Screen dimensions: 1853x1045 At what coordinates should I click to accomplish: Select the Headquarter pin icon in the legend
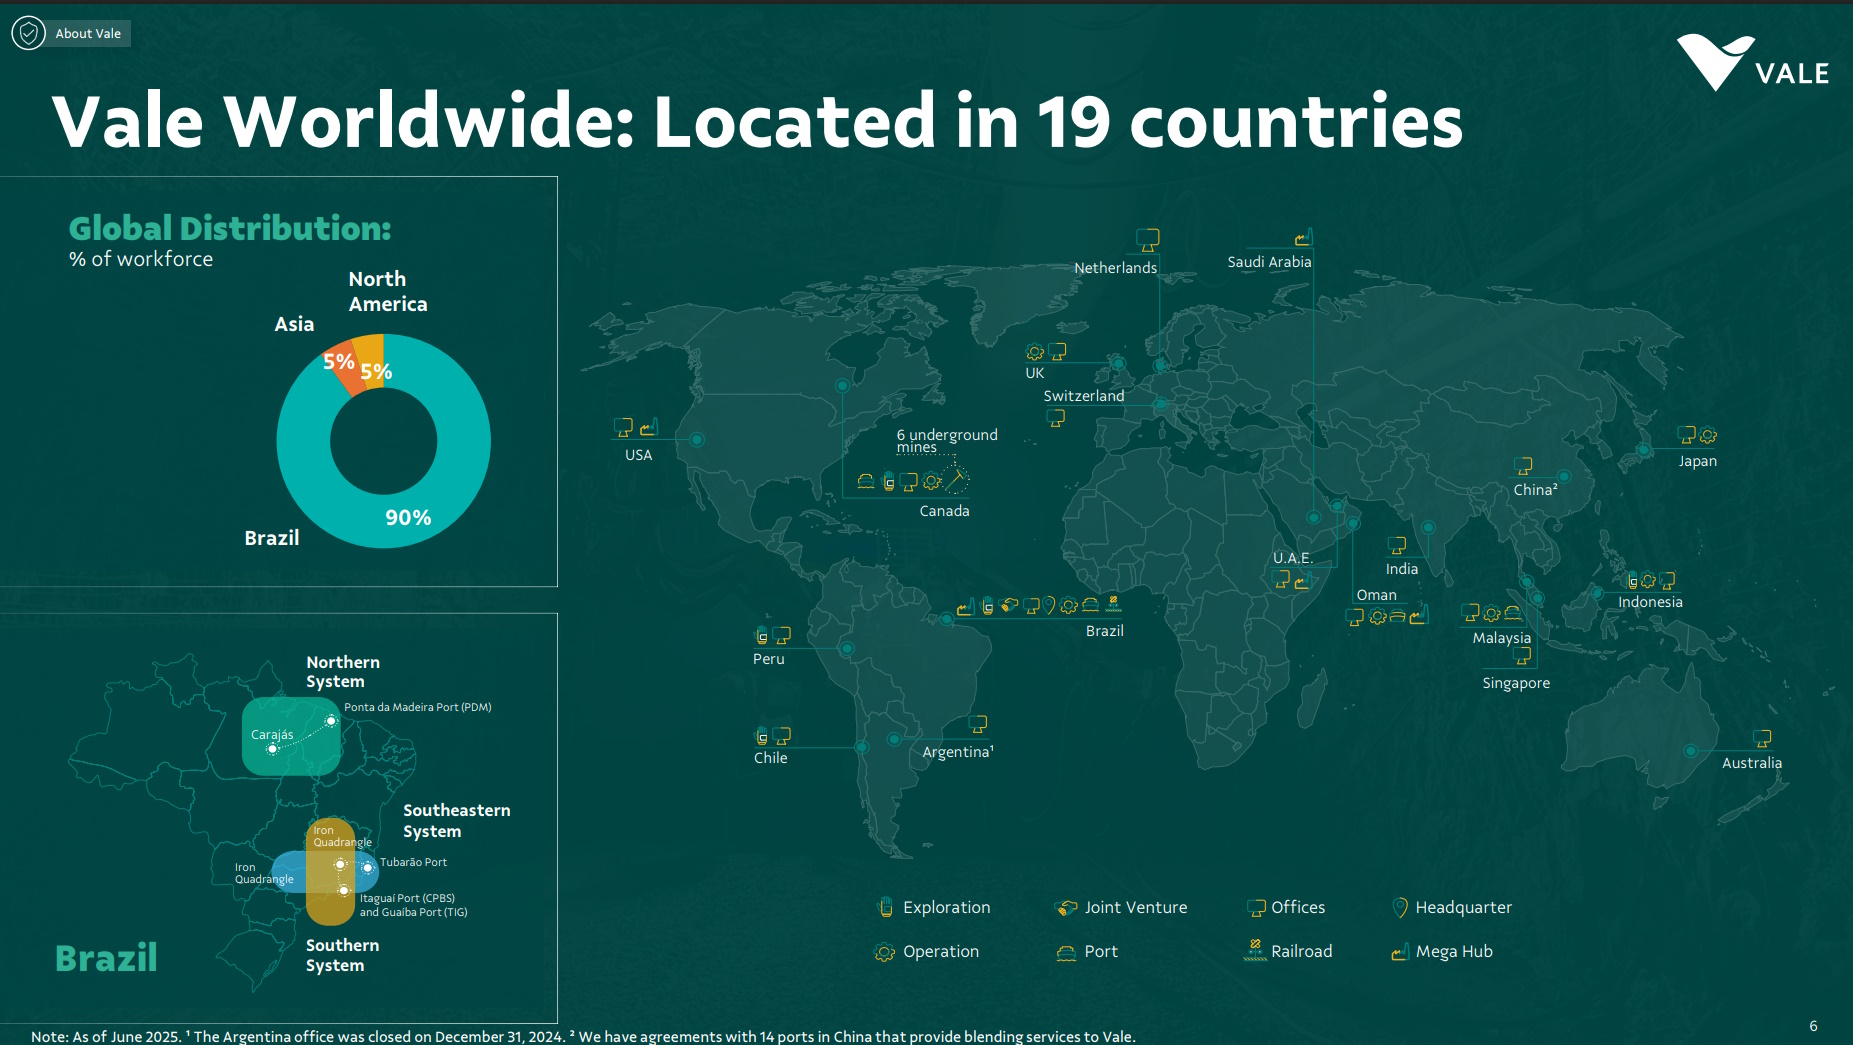pyautogui.click(x=1400, y=907)
